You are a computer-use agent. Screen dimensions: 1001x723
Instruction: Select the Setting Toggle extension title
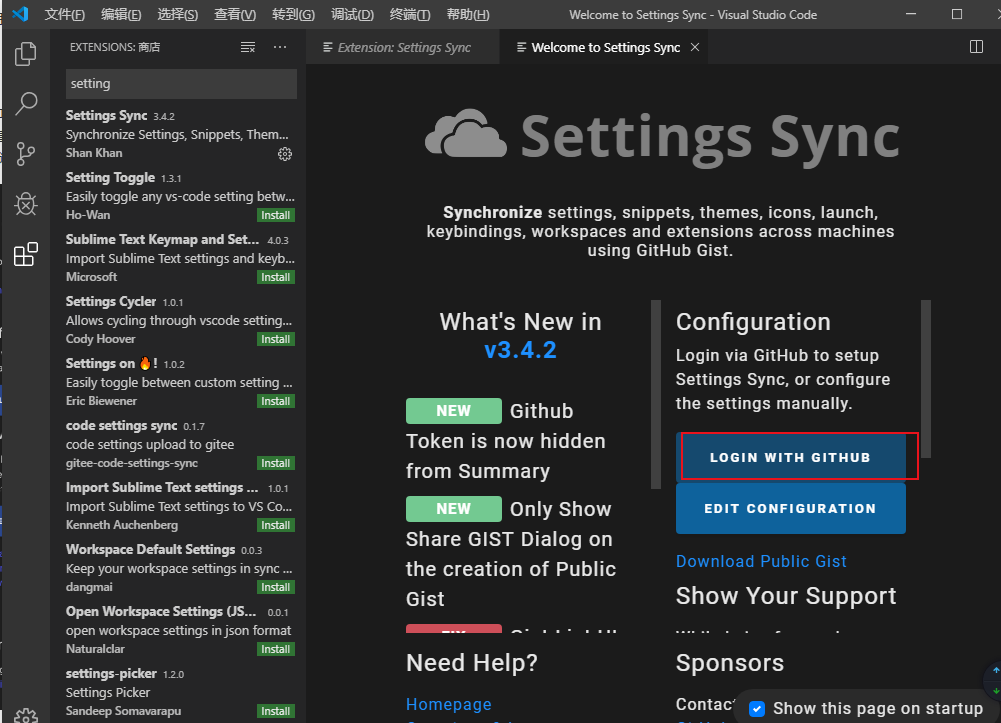tap(110, 177)
